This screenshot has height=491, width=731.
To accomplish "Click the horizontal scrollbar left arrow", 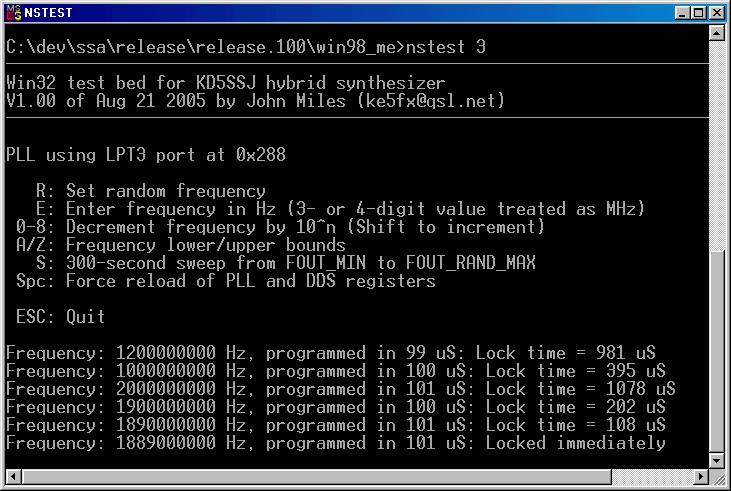I will tap(14, 477).
